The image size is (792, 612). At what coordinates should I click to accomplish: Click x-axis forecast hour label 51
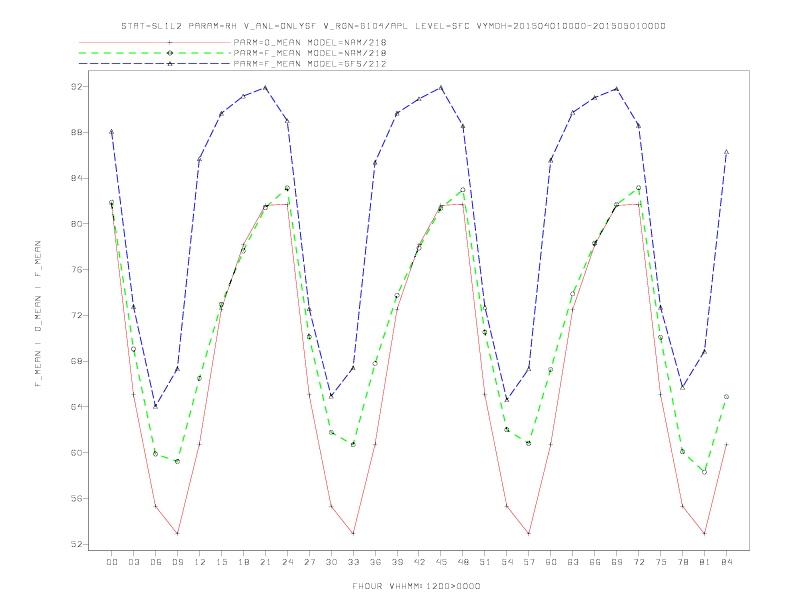(485, 562)
